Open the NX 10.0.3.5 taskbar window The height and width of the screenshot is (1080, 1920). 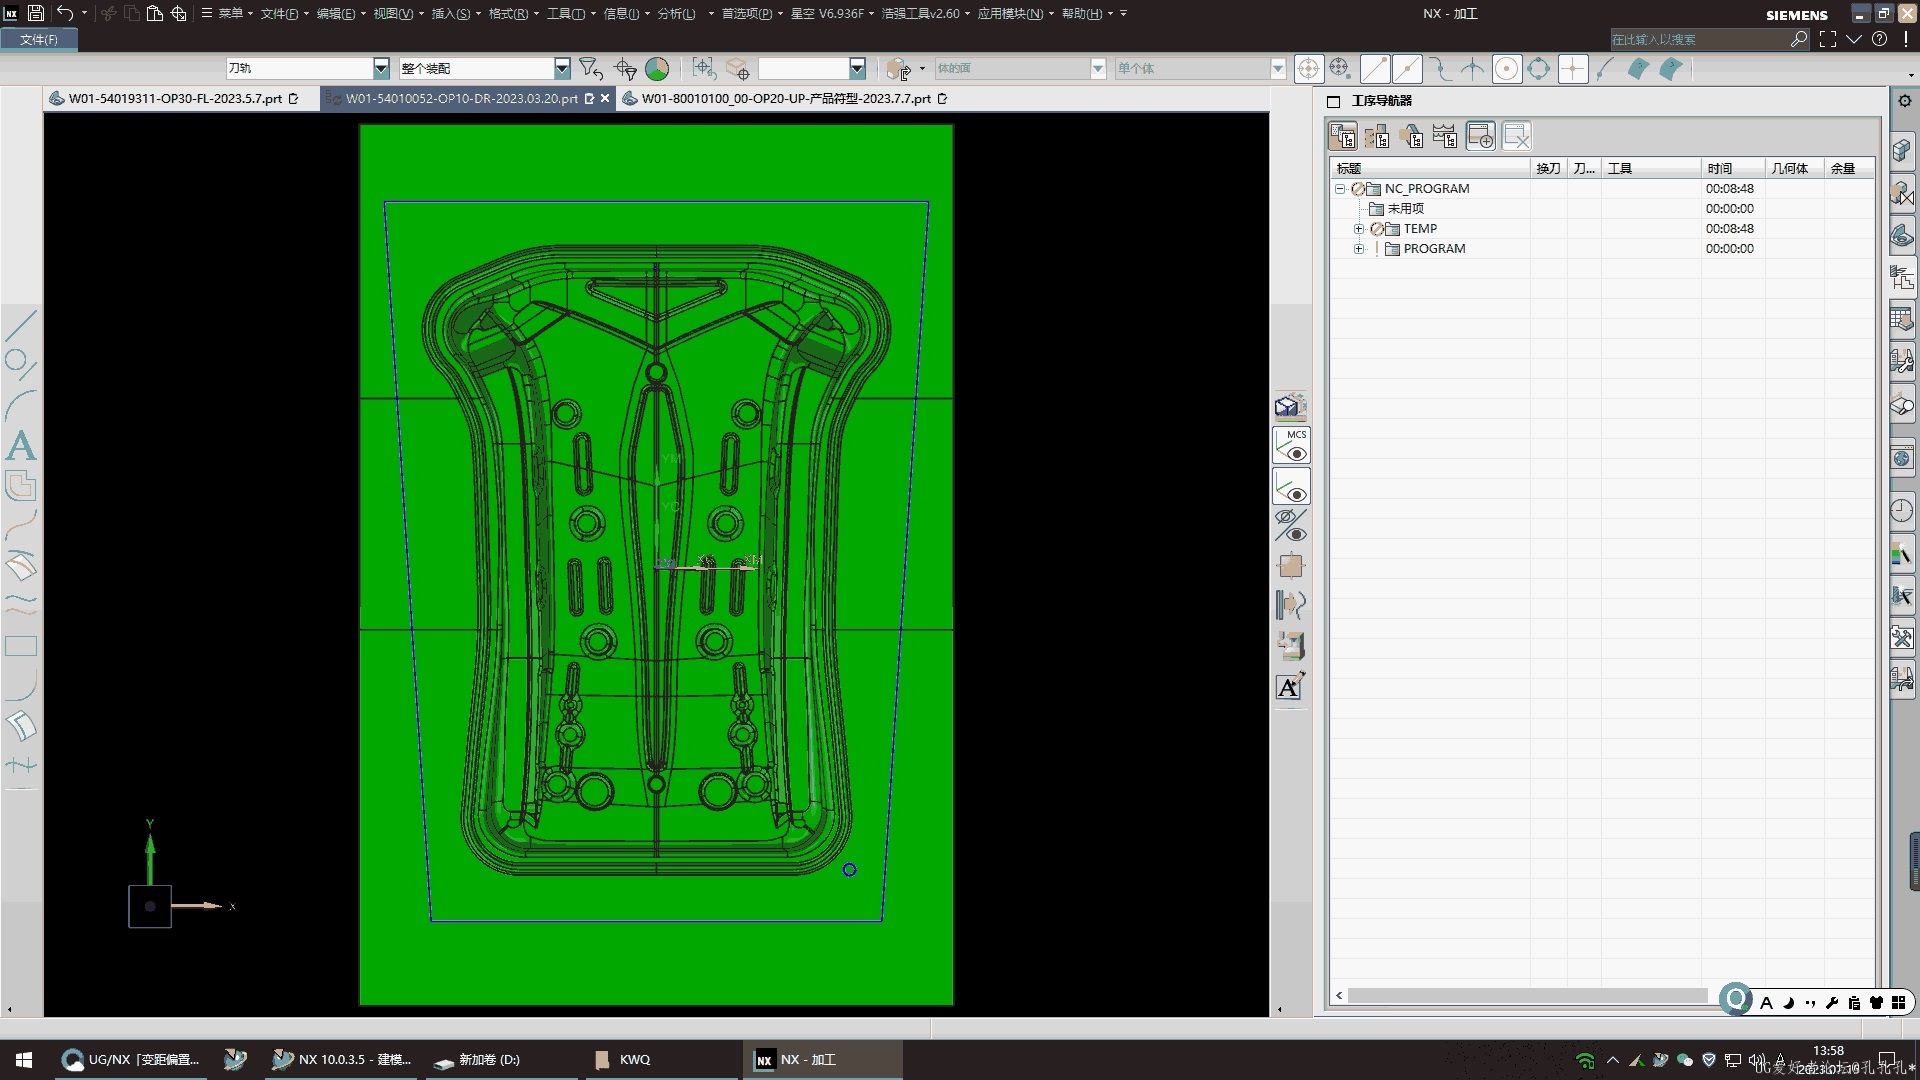click(x=343, y=1060)
